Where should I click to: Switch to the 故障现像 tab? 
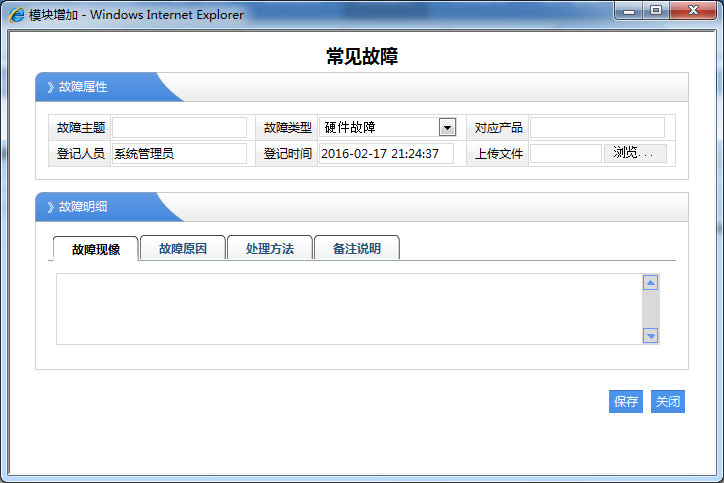point(96,249)
